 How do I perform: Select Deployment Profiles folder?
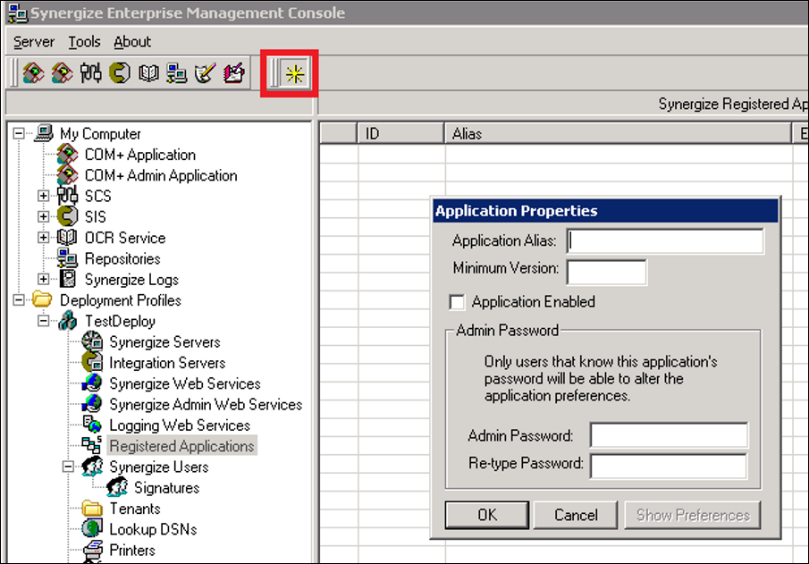pyautogui.click(x=120, y=300)
